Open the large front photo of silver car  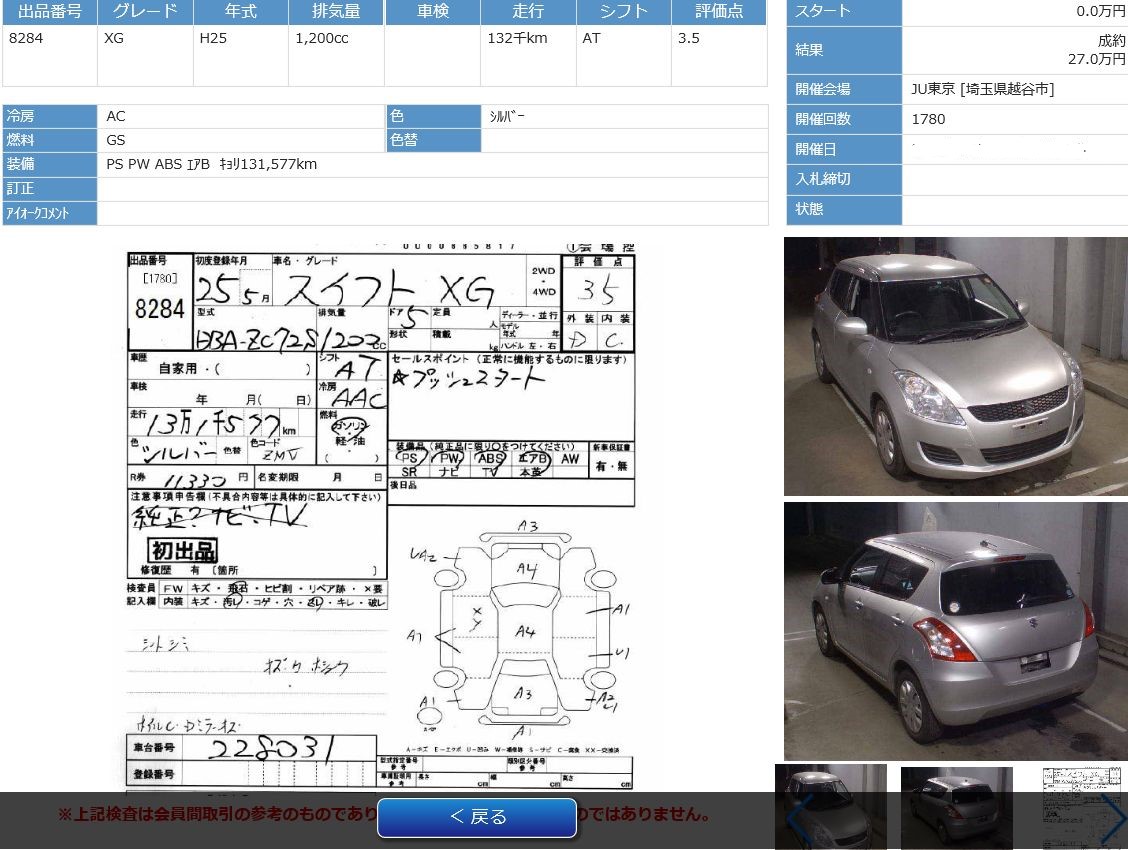pyautogui.click(x=955, y=366)
